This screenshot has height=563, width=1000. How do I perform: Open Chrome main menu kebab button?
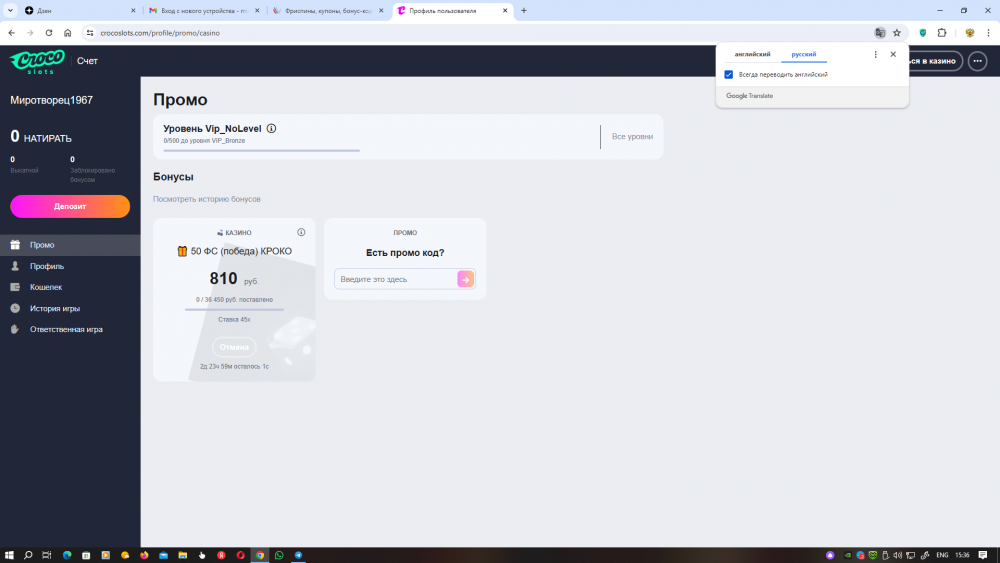(988, 32)
